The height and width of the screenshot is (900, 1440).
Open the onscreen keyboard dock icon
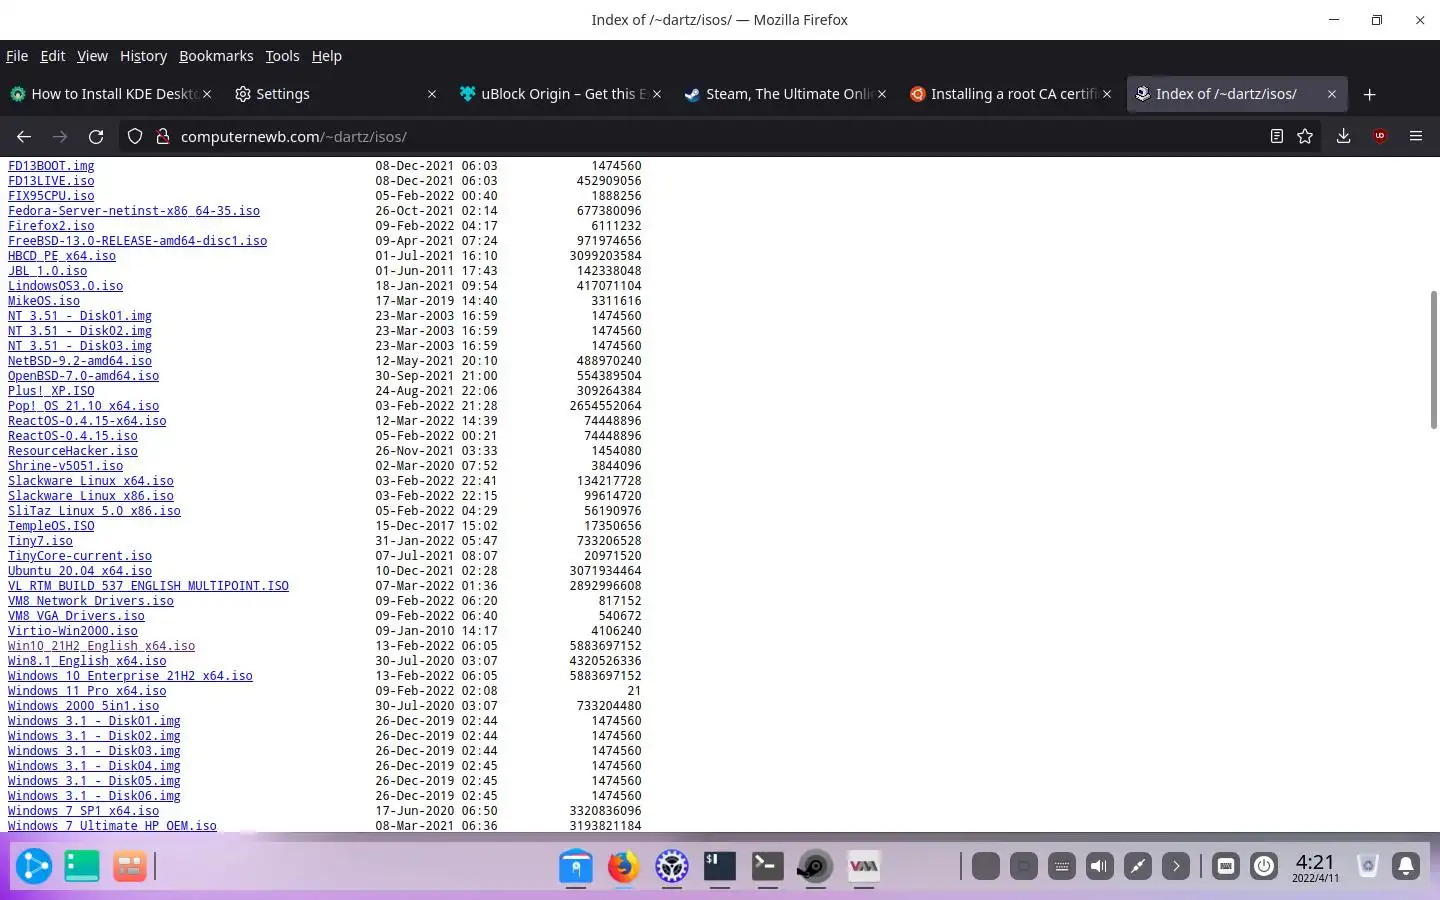1226,866
